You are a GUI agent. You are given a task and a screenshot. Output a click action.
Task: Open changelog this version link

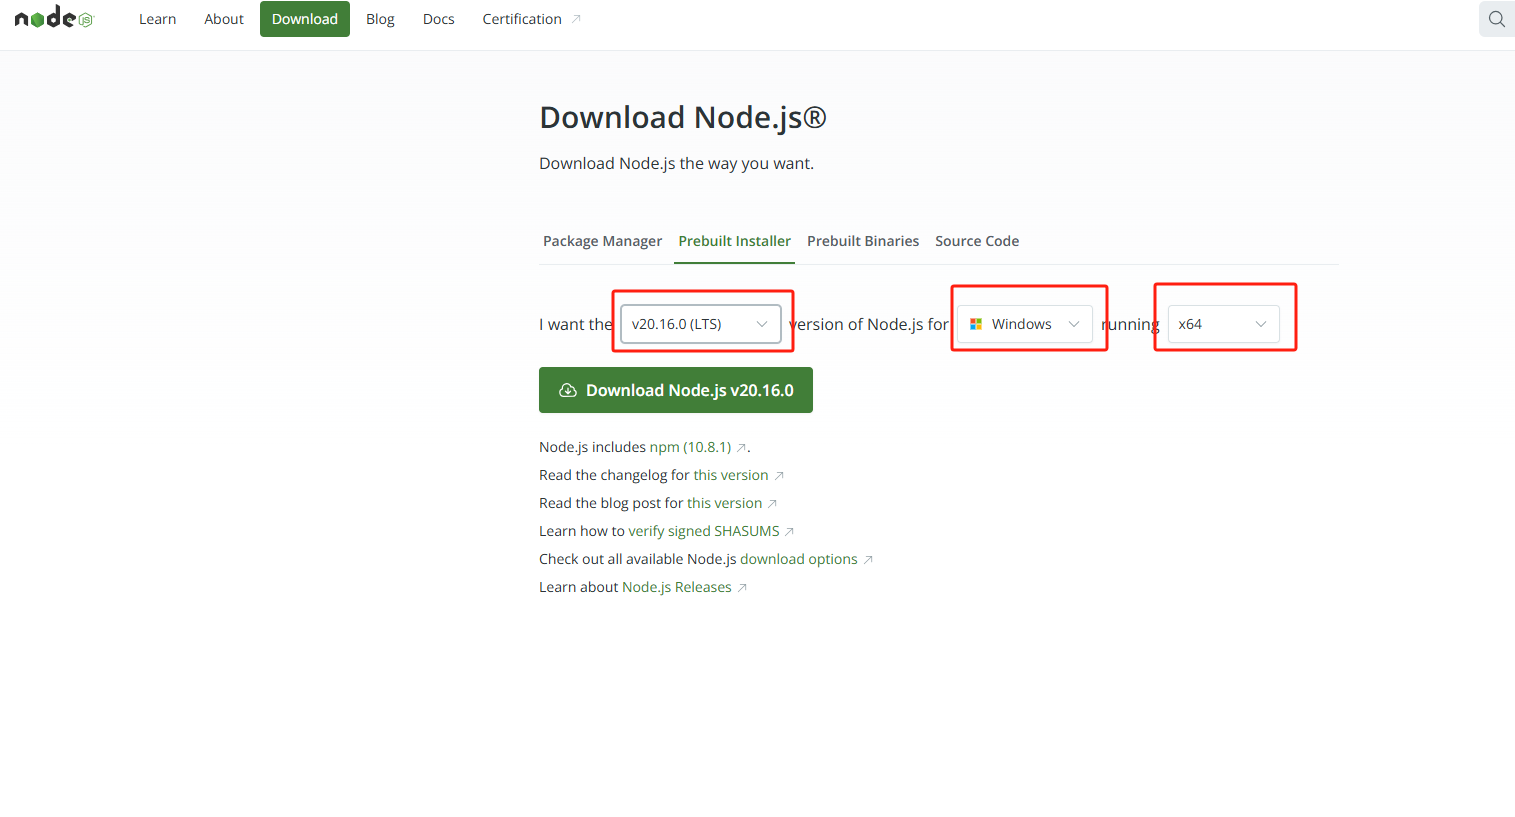tap(731, 475)
